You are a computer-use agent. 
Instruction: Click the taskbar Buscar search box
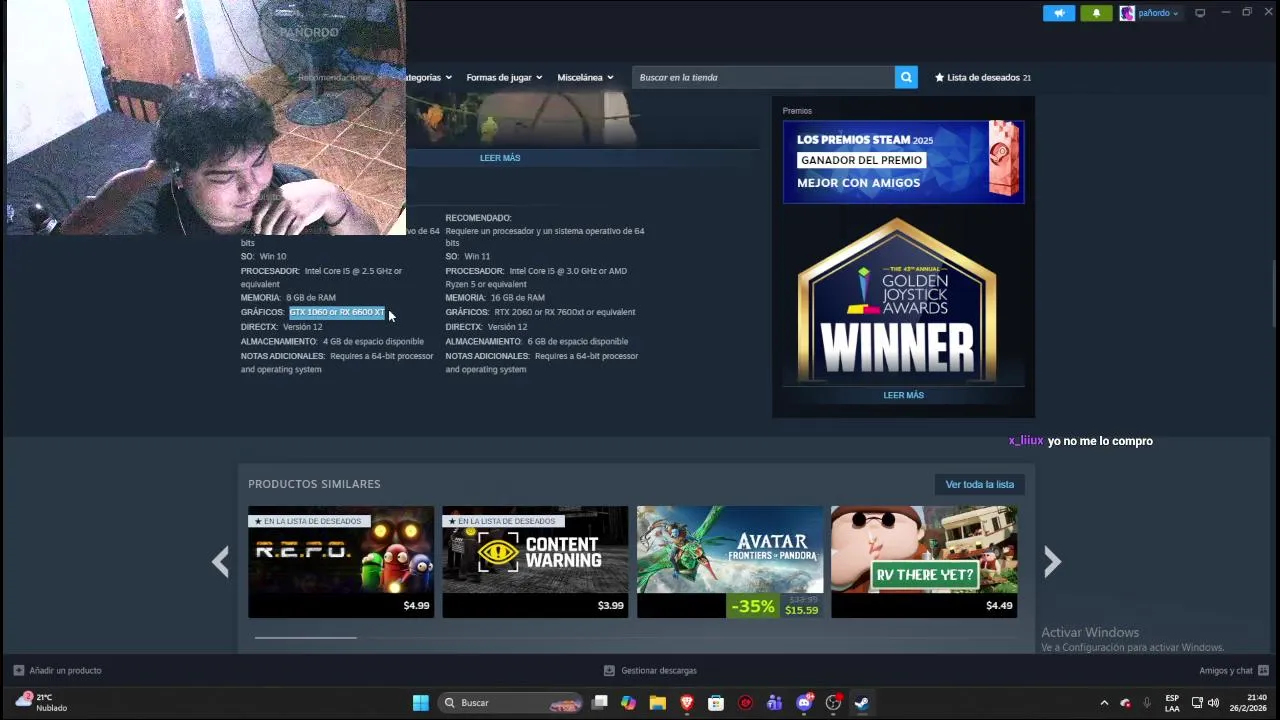(x=511, y=703)
